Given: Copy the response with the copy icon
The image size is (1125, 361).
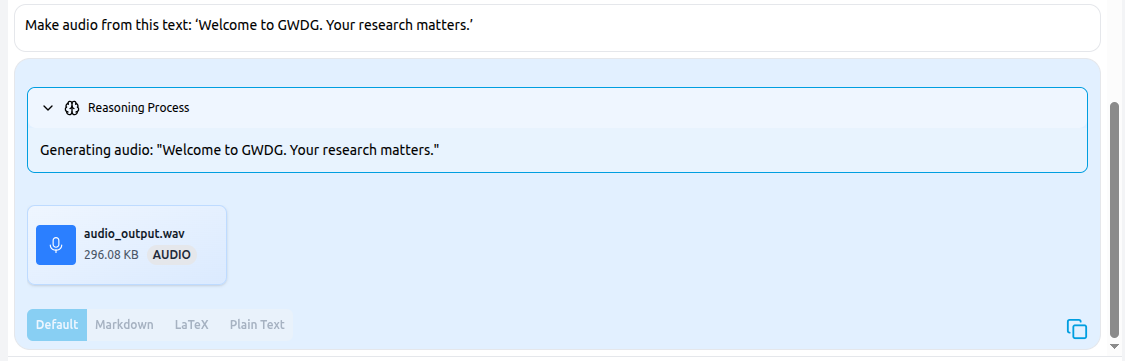Looking at the screenshot, I should [1076, 329].
